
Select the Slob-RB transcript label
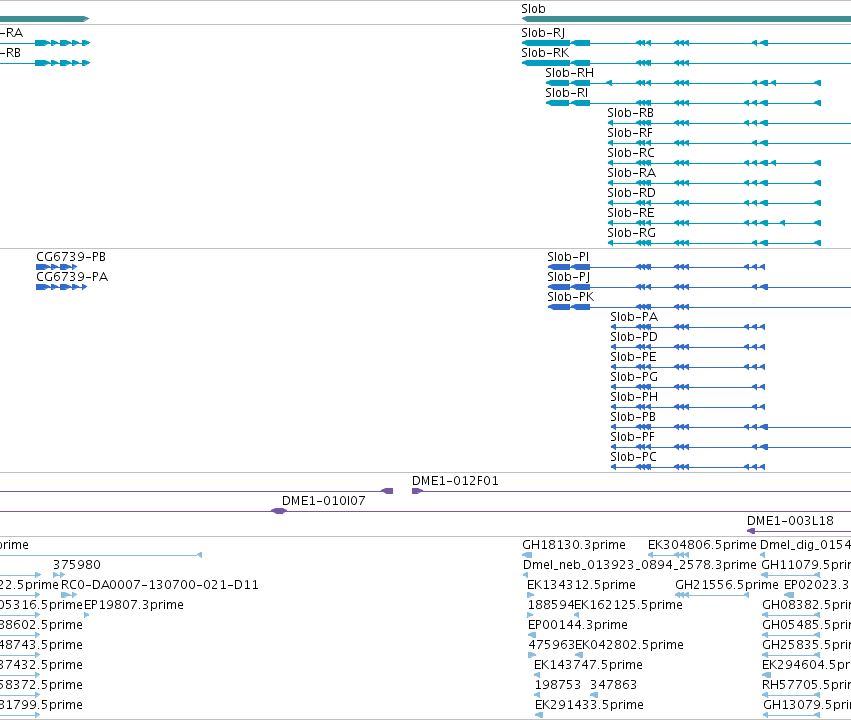(630, 113)
